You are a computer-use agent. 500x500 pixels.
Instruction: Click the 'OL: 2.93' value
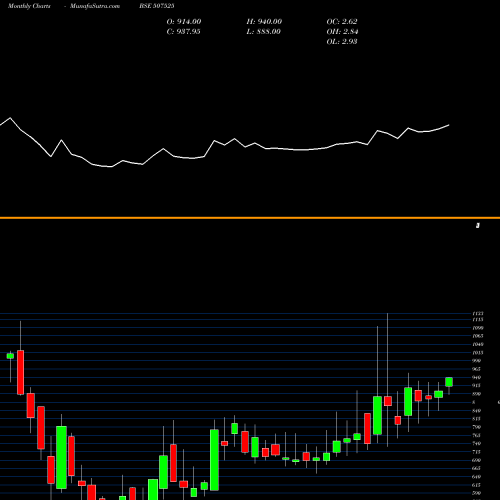pyautogui.click(x=342, y=42)
